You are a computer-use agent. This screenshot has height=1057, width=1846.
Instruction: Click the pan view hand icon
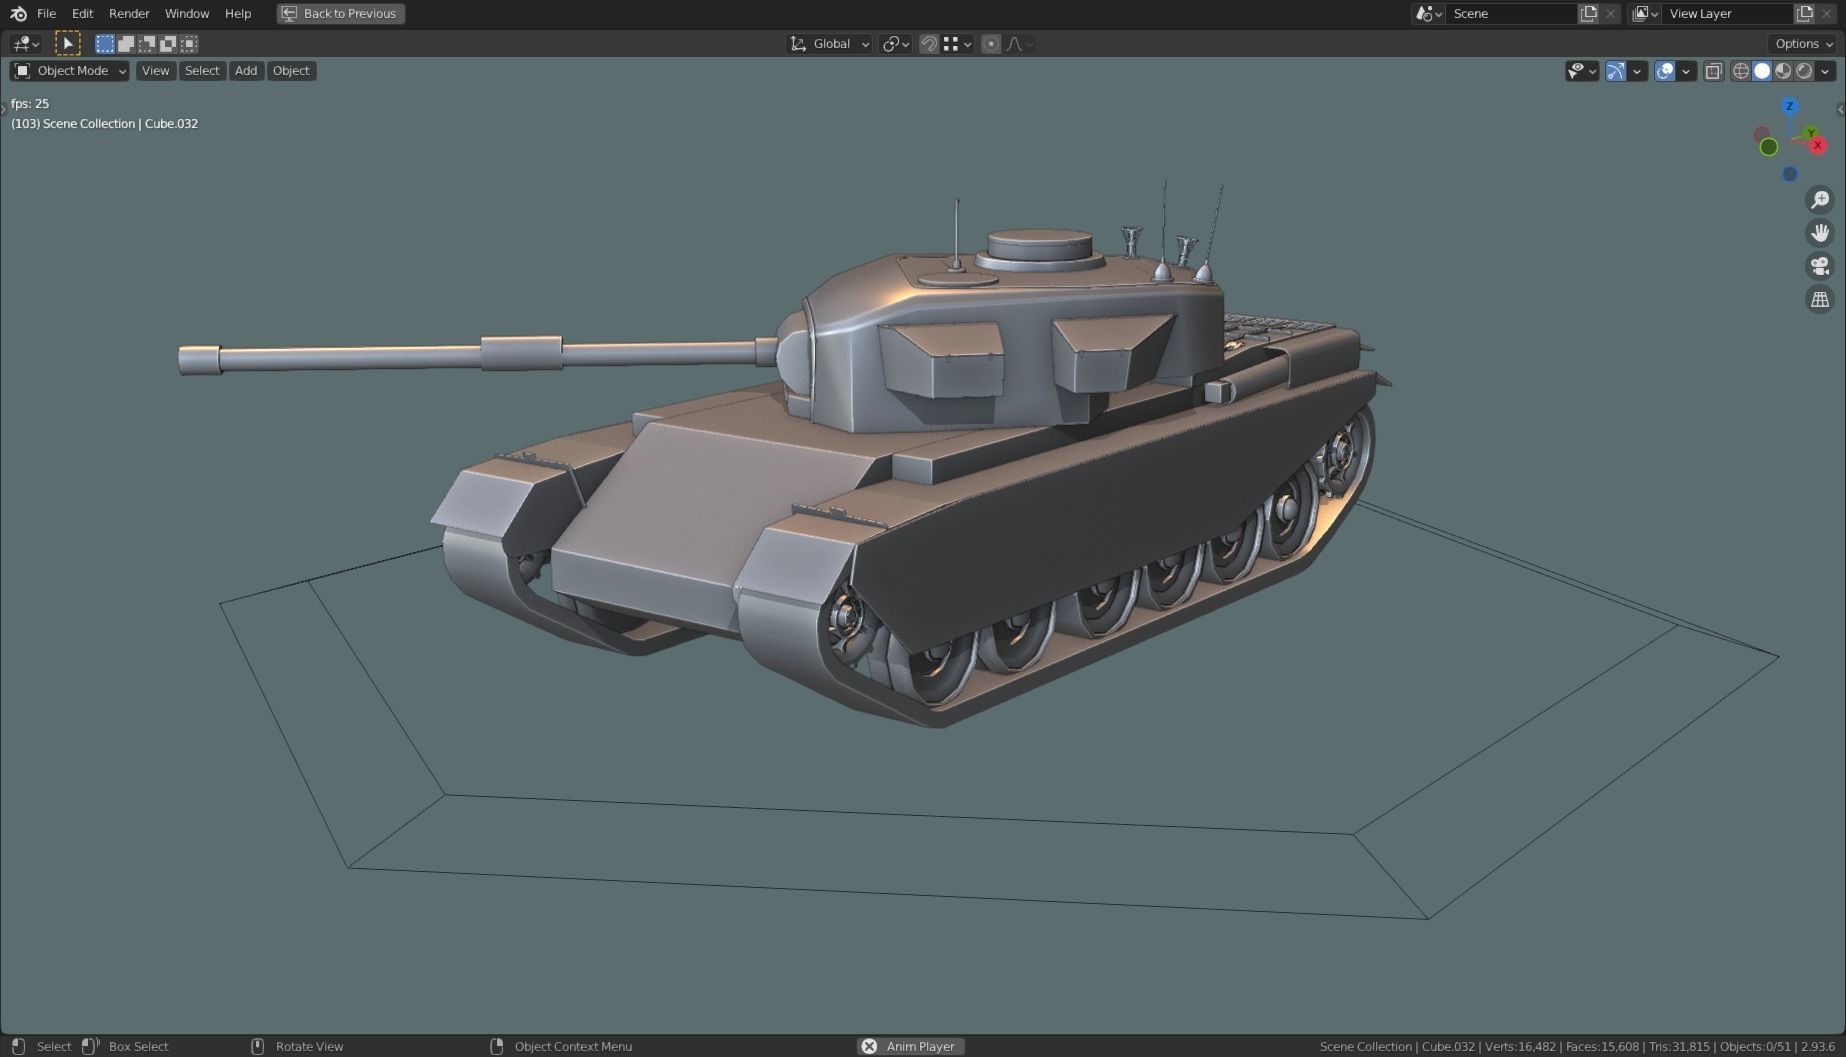1820,233
